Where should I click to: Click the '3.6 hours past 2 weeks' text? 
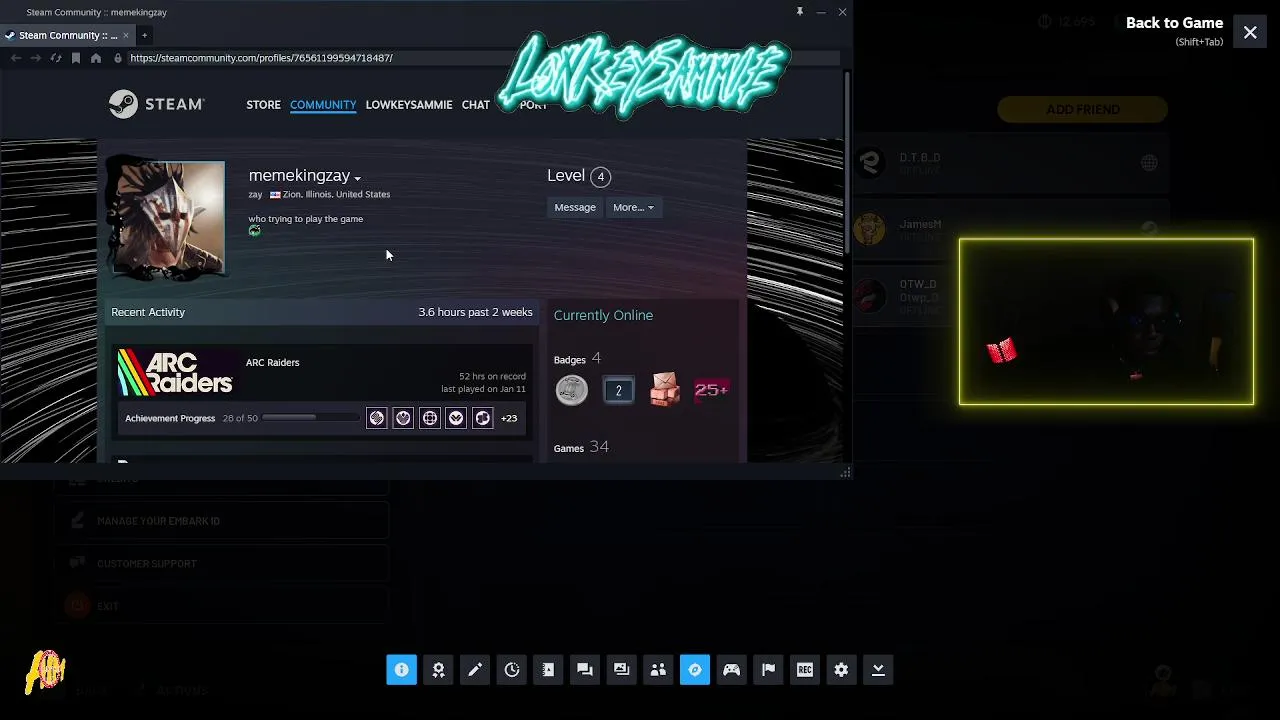coord(475,312)
